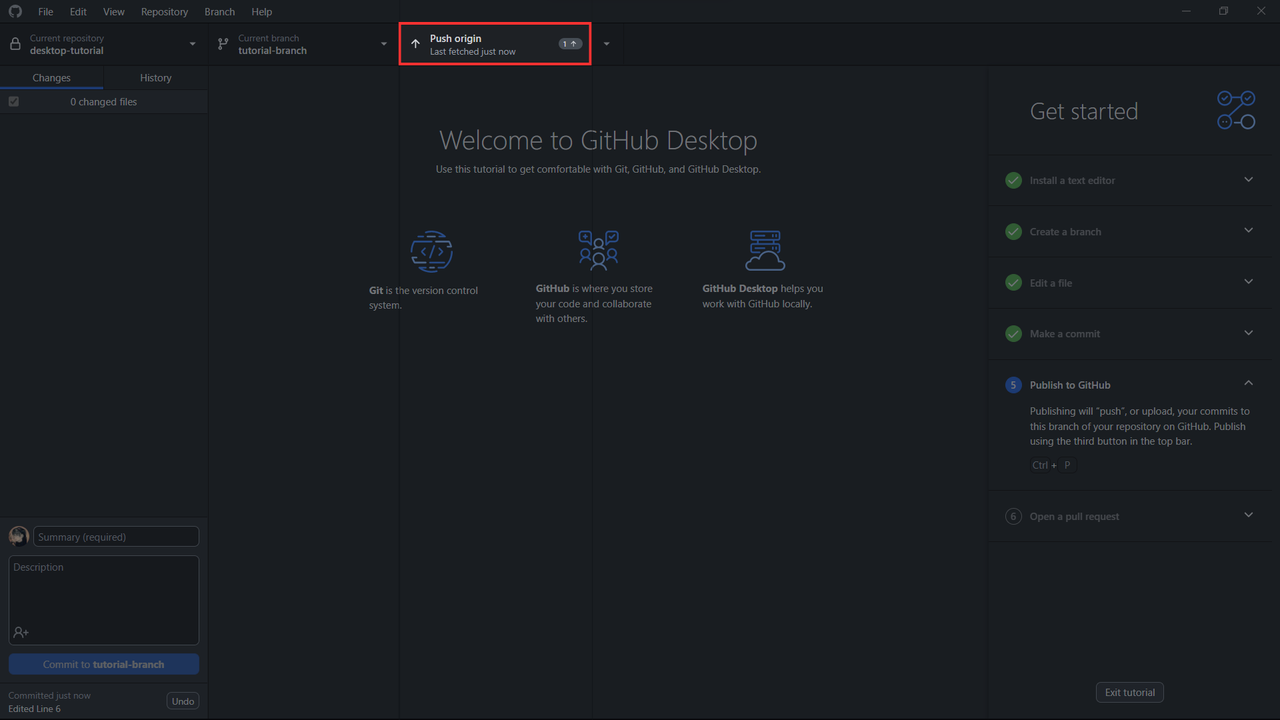This screenshot has height=720, width=1280.
Task: Click the 1 commit ahead badge
Action: (x=570, y=44)
